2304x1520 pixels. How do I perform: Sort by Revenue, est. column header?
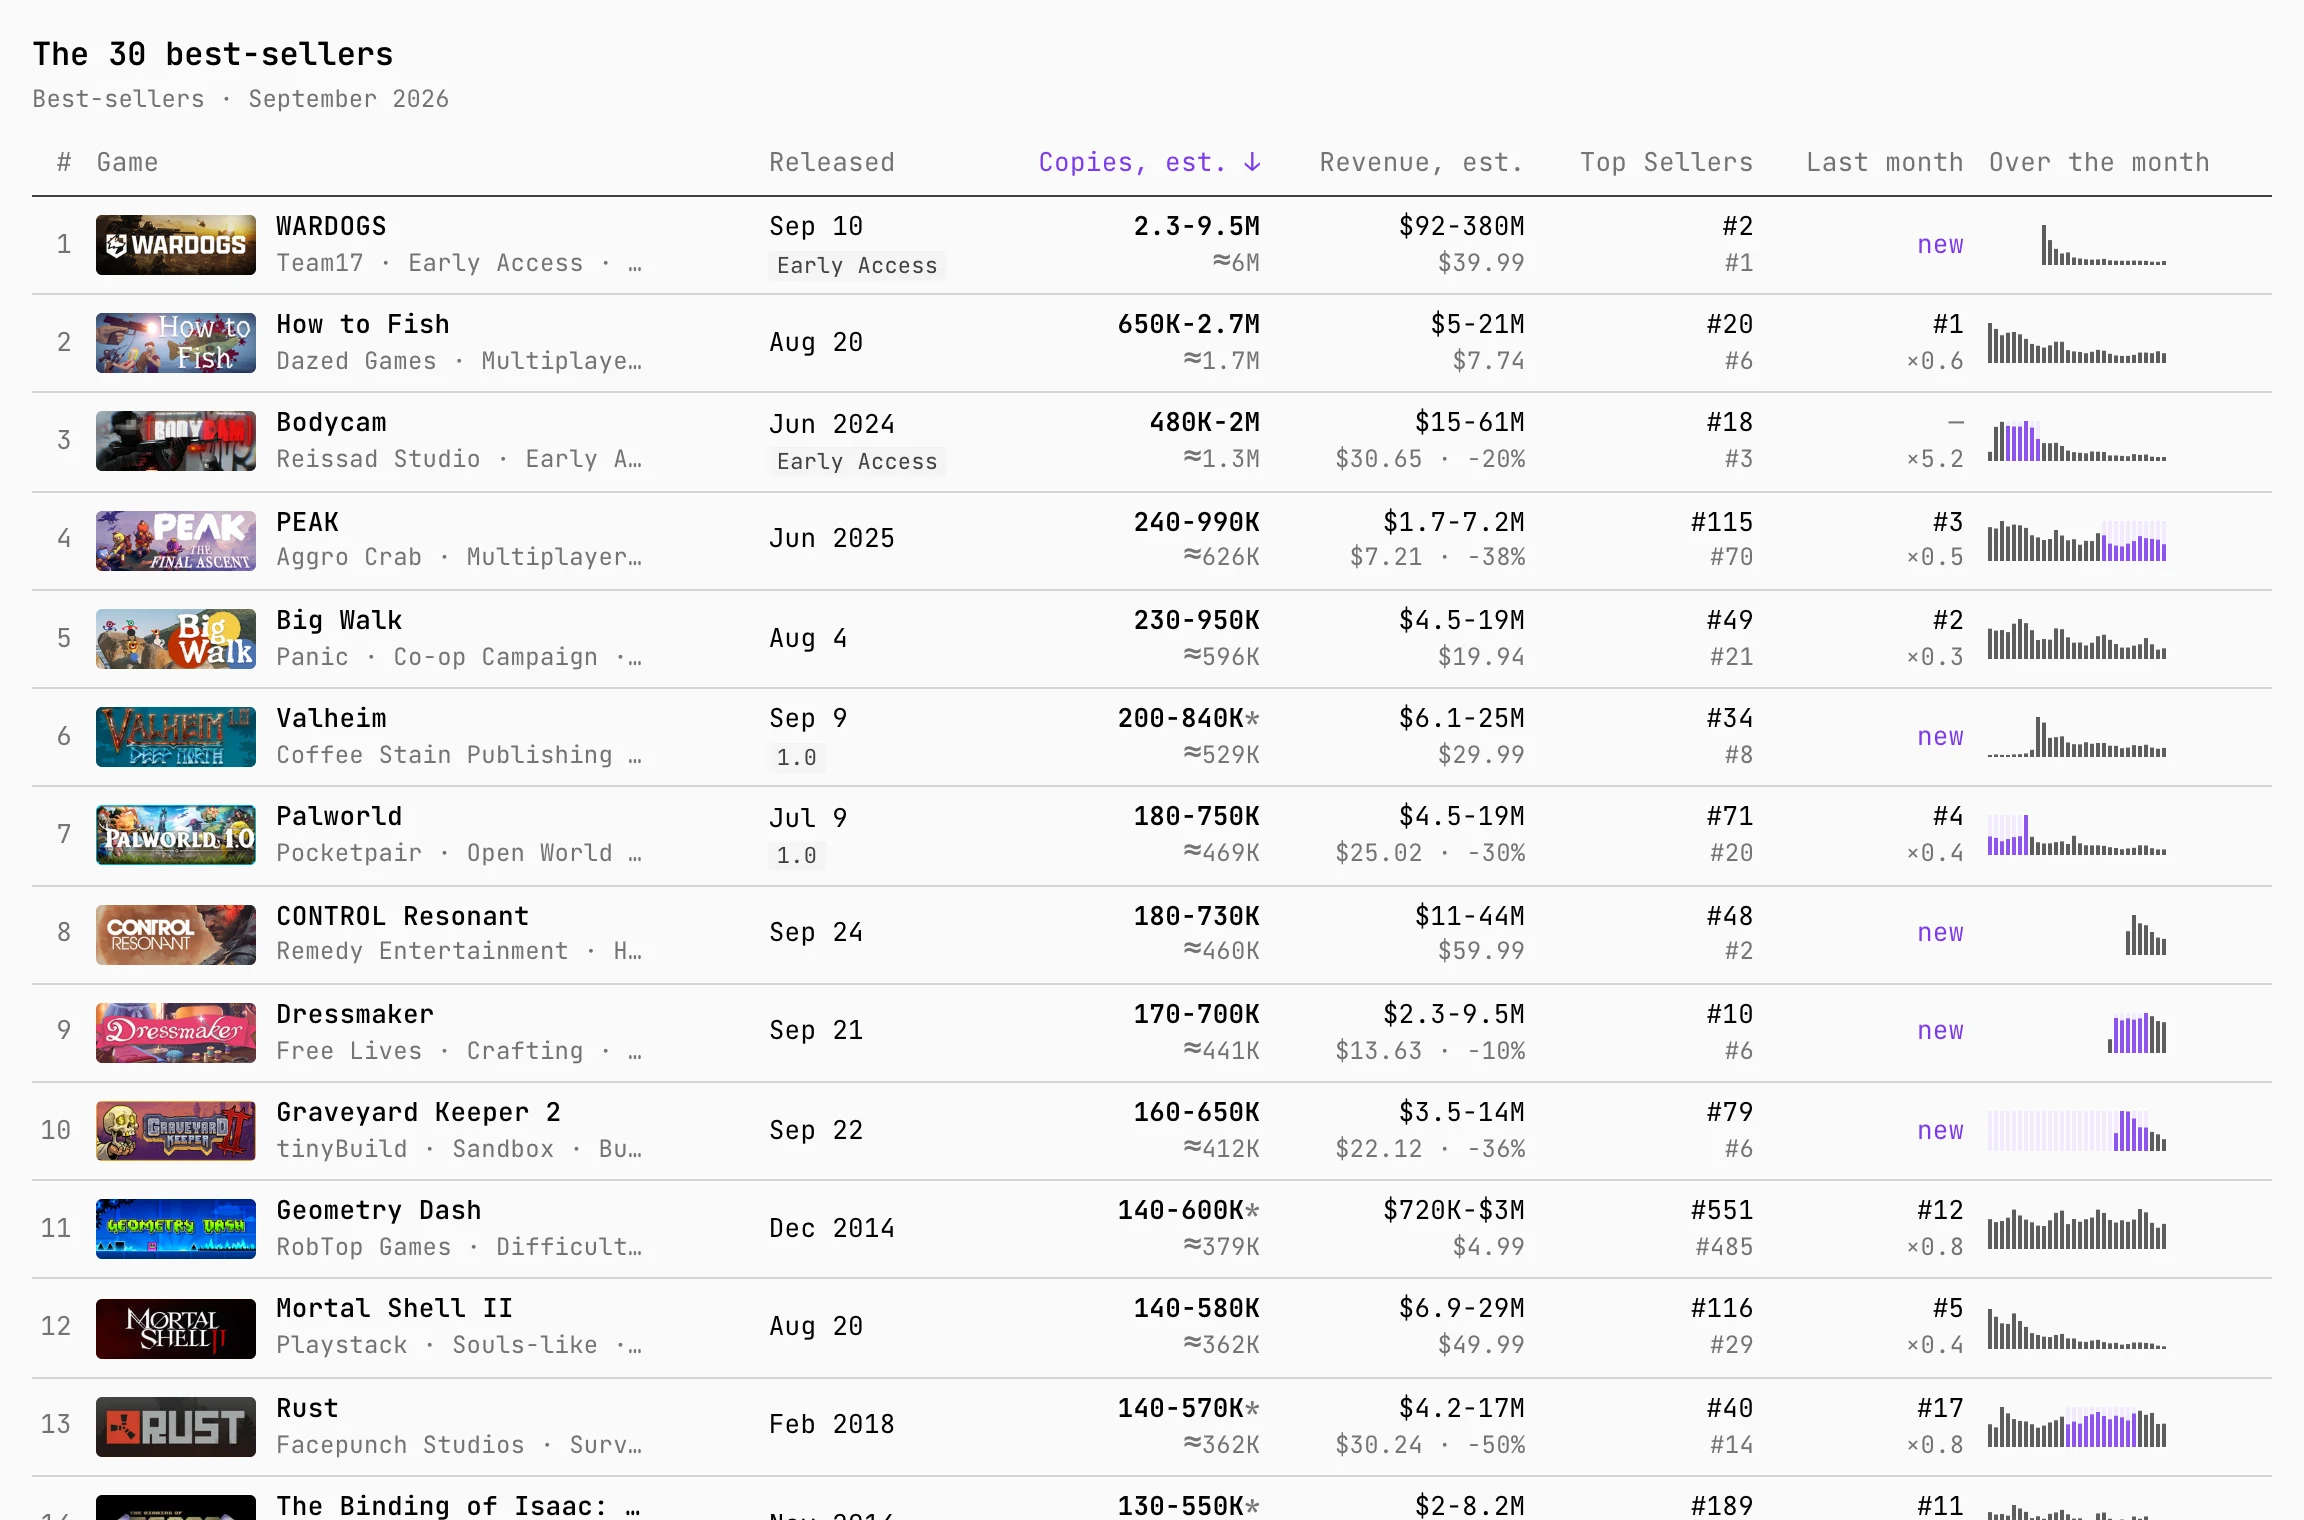(1421, 162)
